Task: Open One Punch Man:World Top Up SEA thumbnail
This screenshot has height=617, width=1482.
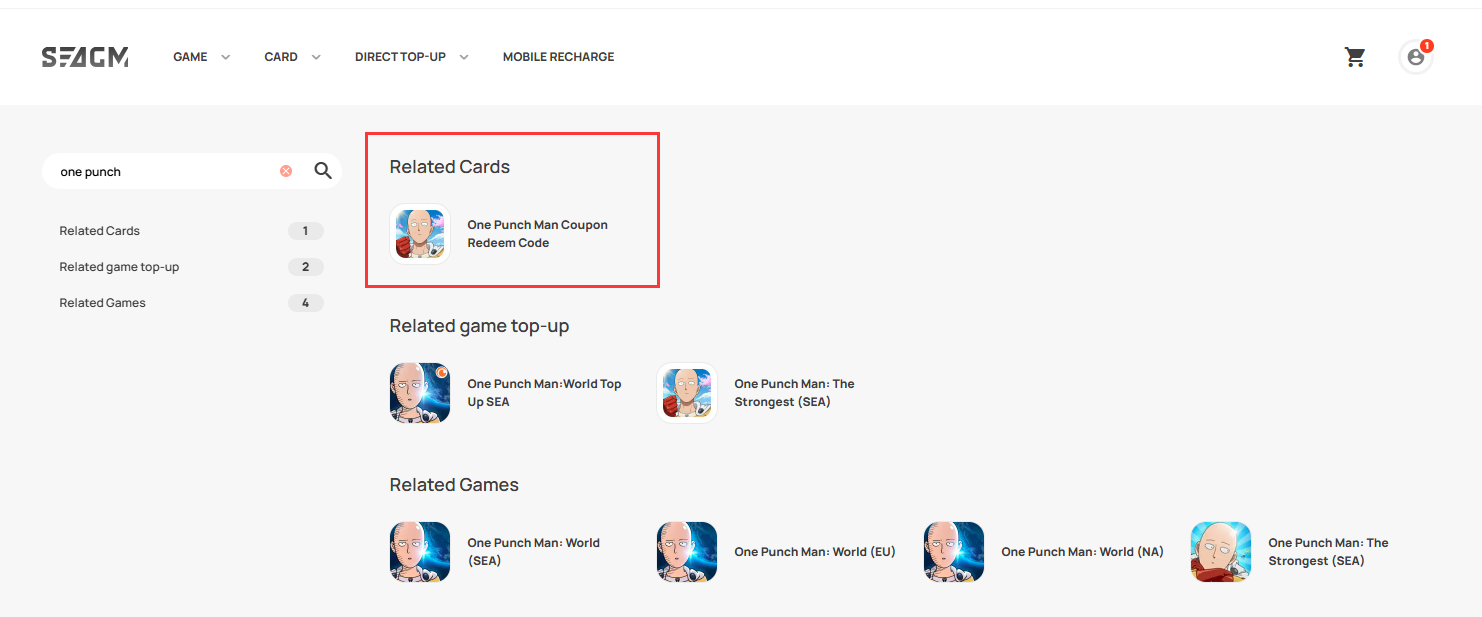Action: click(420, 393)
